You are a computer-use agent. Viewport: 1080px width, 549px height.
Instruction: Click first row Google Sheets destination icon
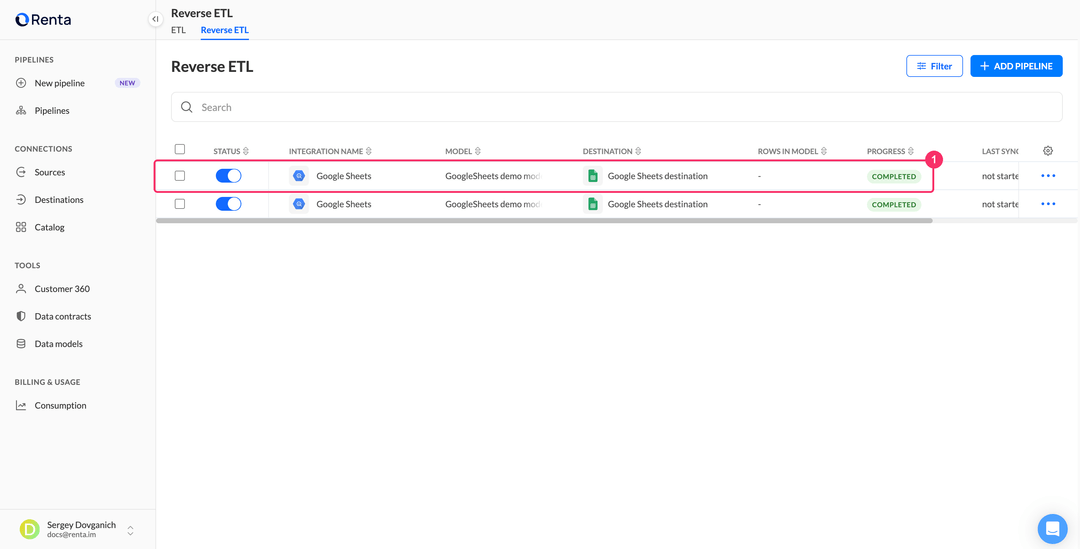(x=592, y=176)
